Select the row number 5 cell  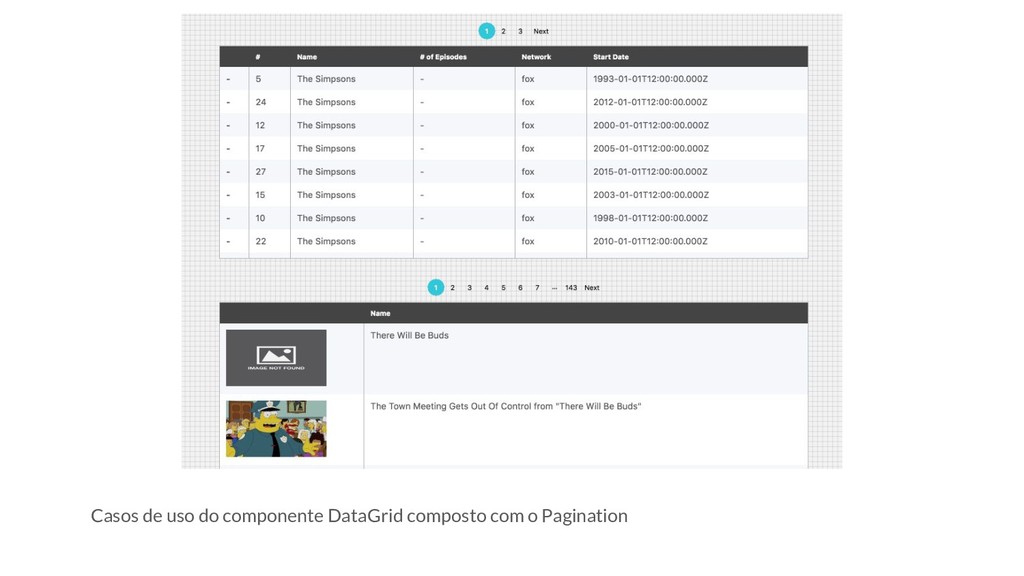[x=258, y=79]
